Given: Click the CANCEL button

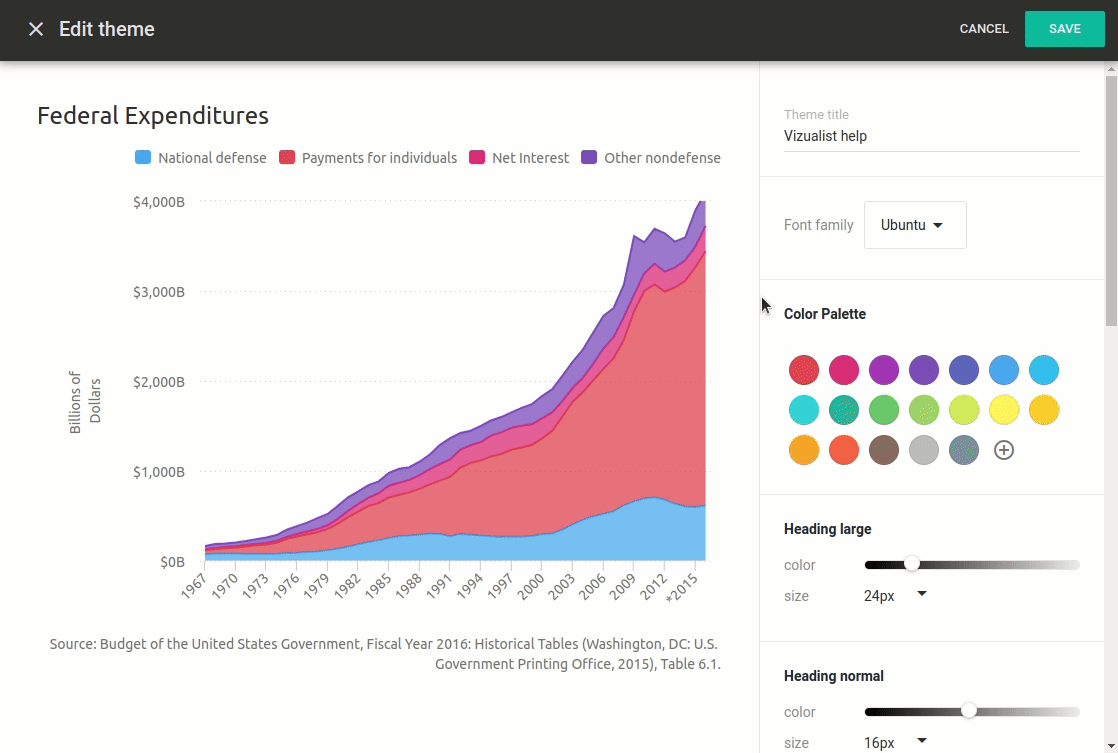Looking at the screenshot, I should coord(984,29).
